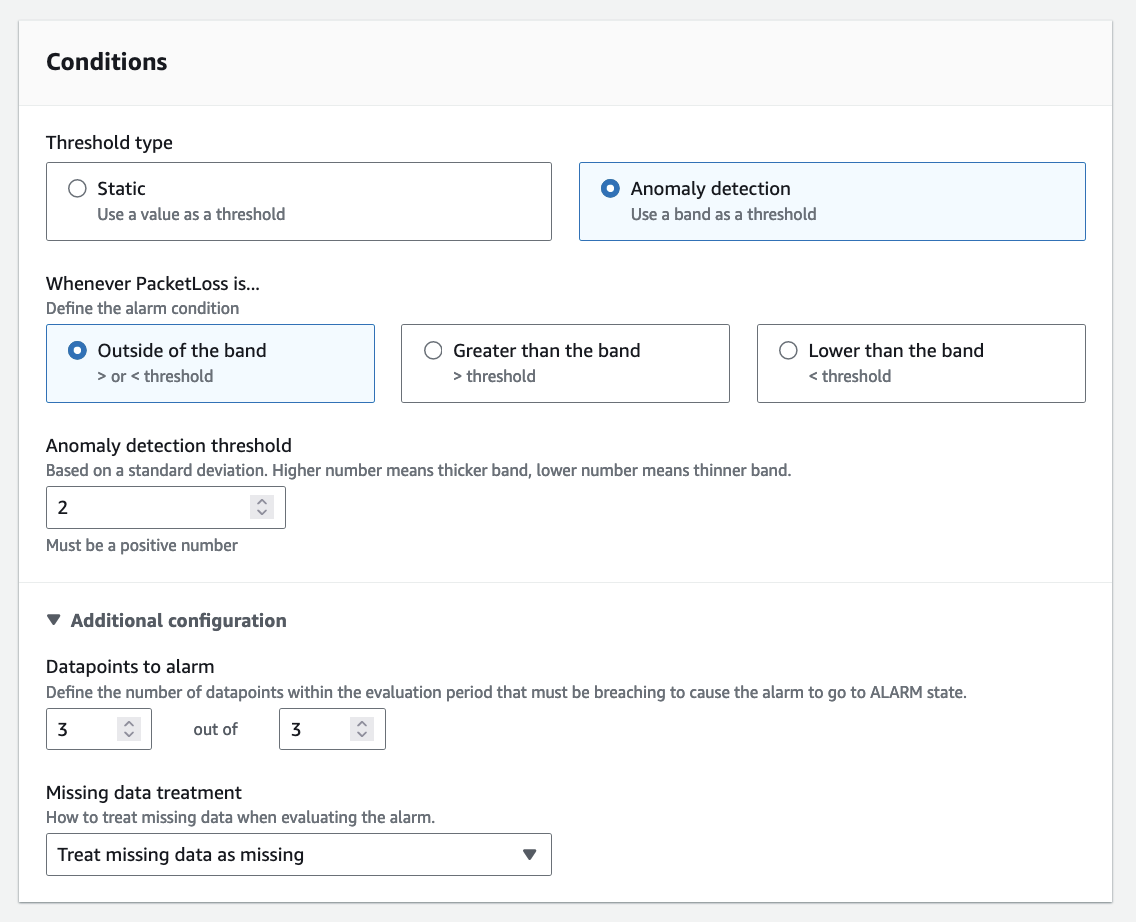Increment the 'out of' evaluation value up arrow

click(362, 724)
